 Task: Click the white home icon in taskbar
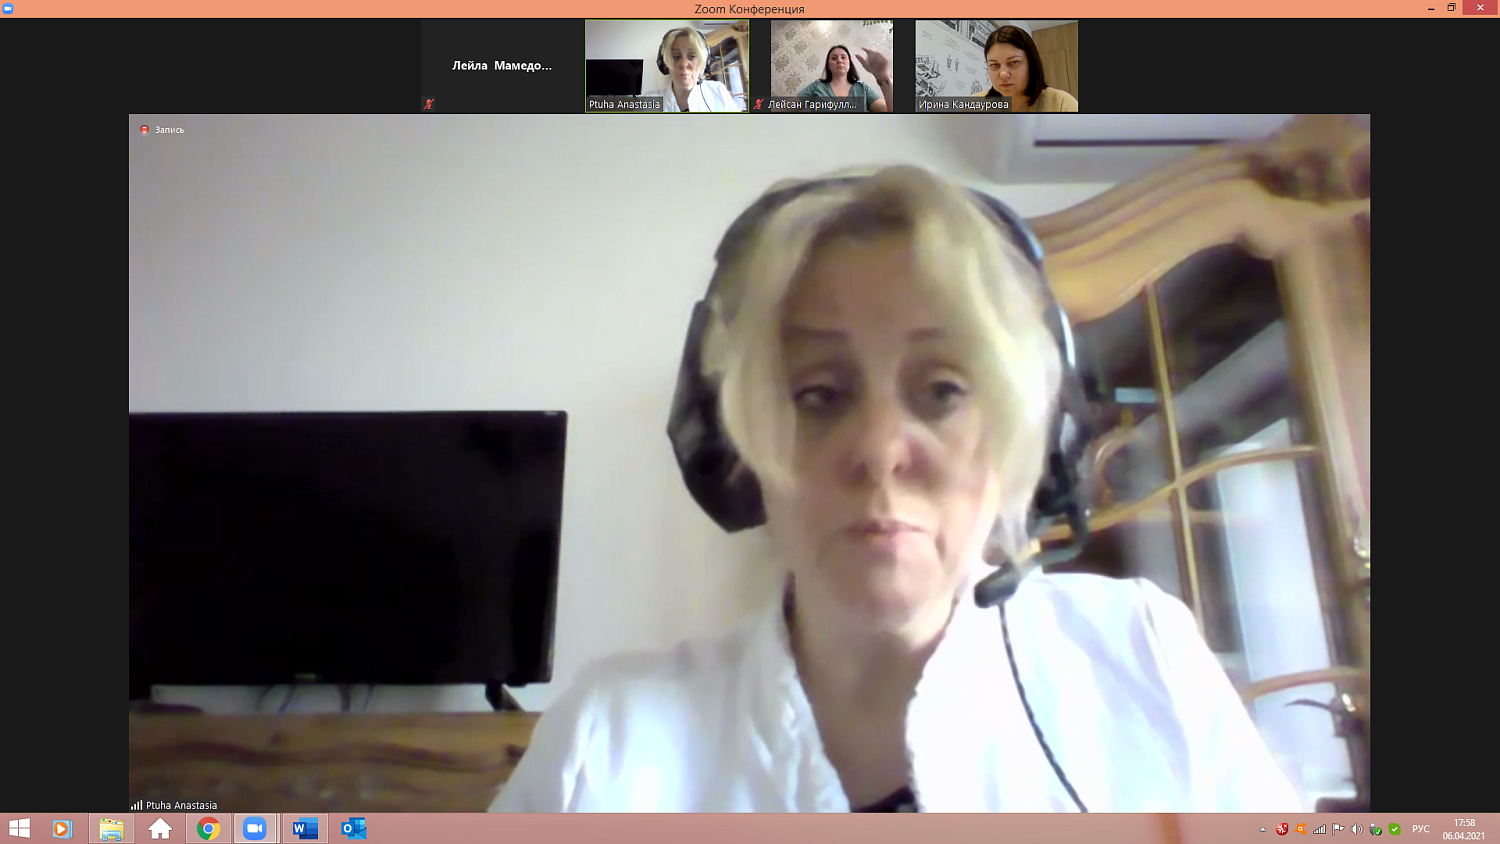[160, 829]
